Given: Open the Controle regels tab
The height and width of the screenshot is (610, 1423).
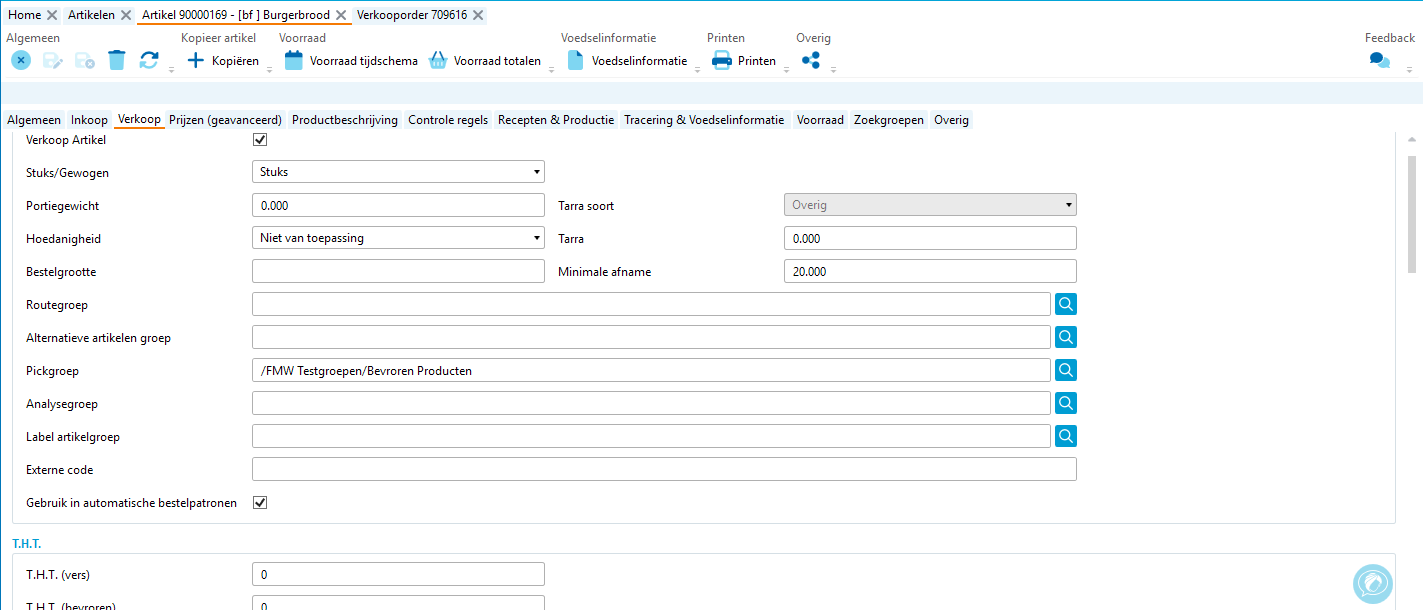Looking at the screenshot, I should tap(448, 120).
